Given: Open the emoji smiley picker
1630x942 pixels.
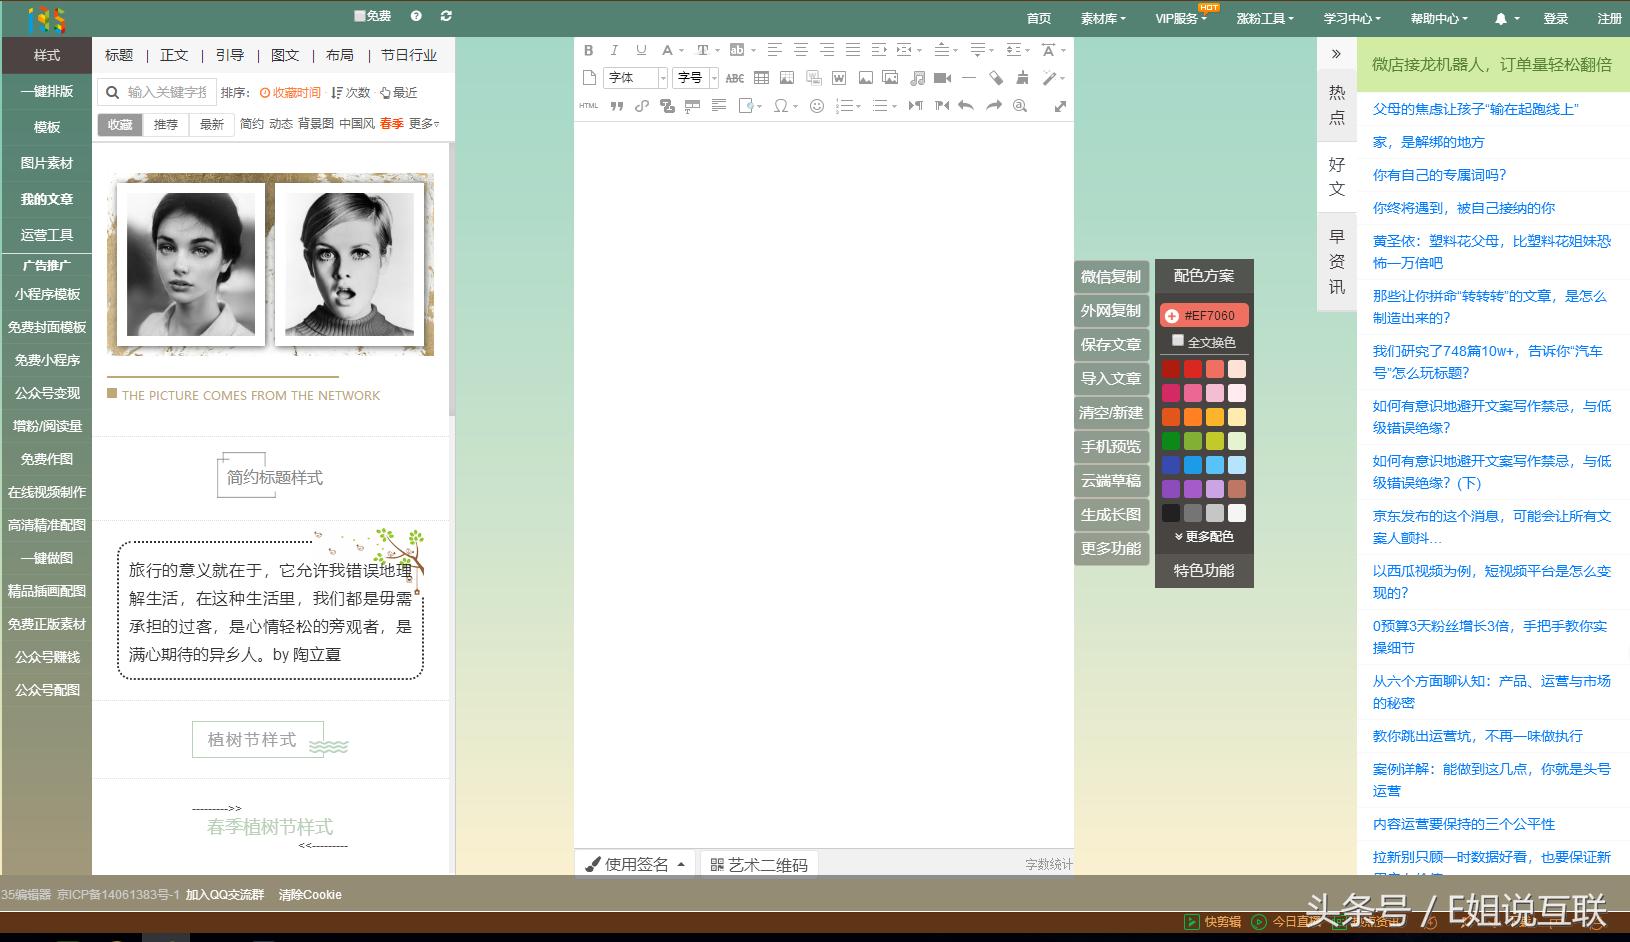Looking at the screenshot, I should pyautogui.click(x=817, y=106).
